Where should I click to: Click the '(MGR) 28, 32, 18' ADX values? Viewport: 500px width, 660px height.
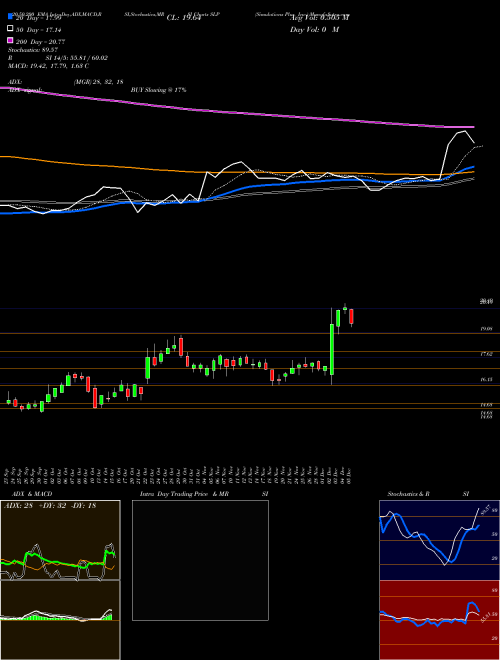coord(98,82)
